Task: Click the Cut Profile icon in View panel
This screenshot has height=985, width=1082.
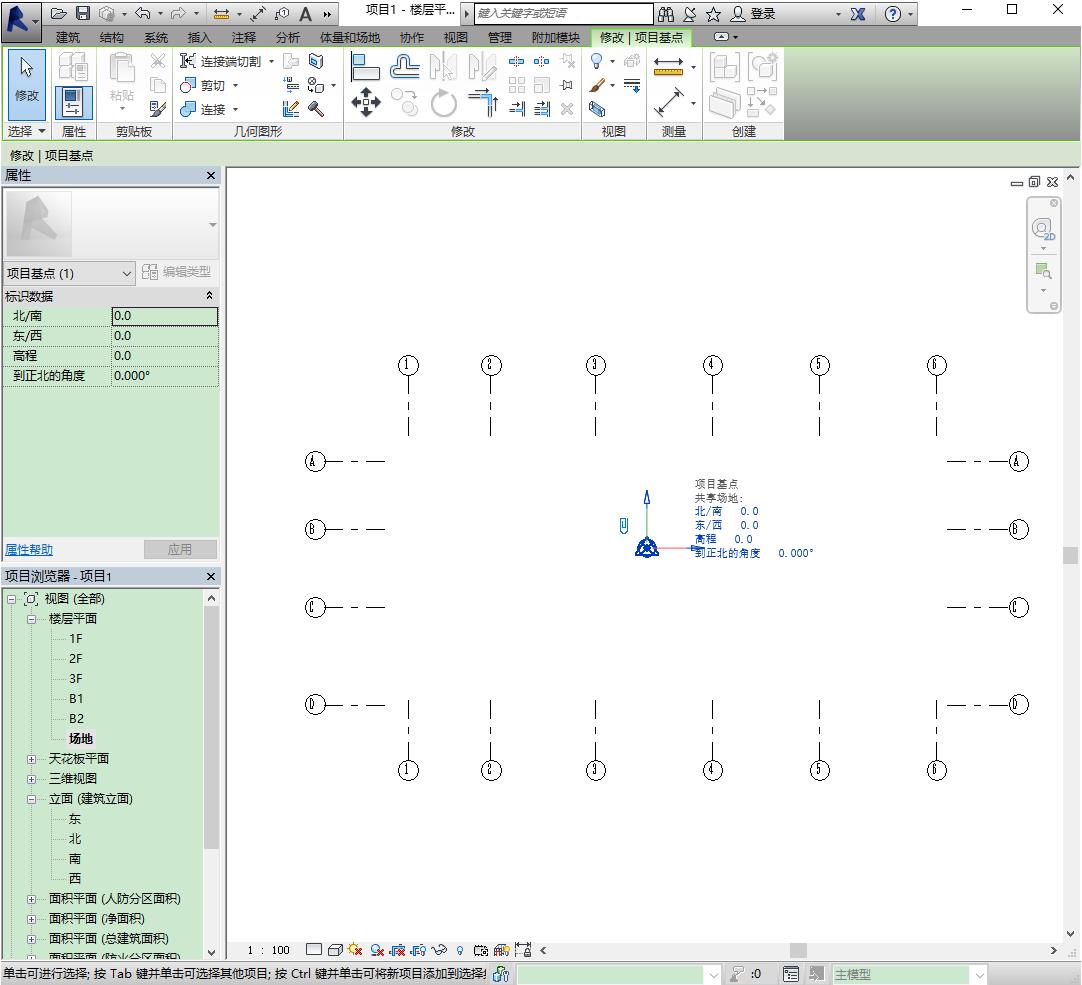Action: tap(598, 108)
